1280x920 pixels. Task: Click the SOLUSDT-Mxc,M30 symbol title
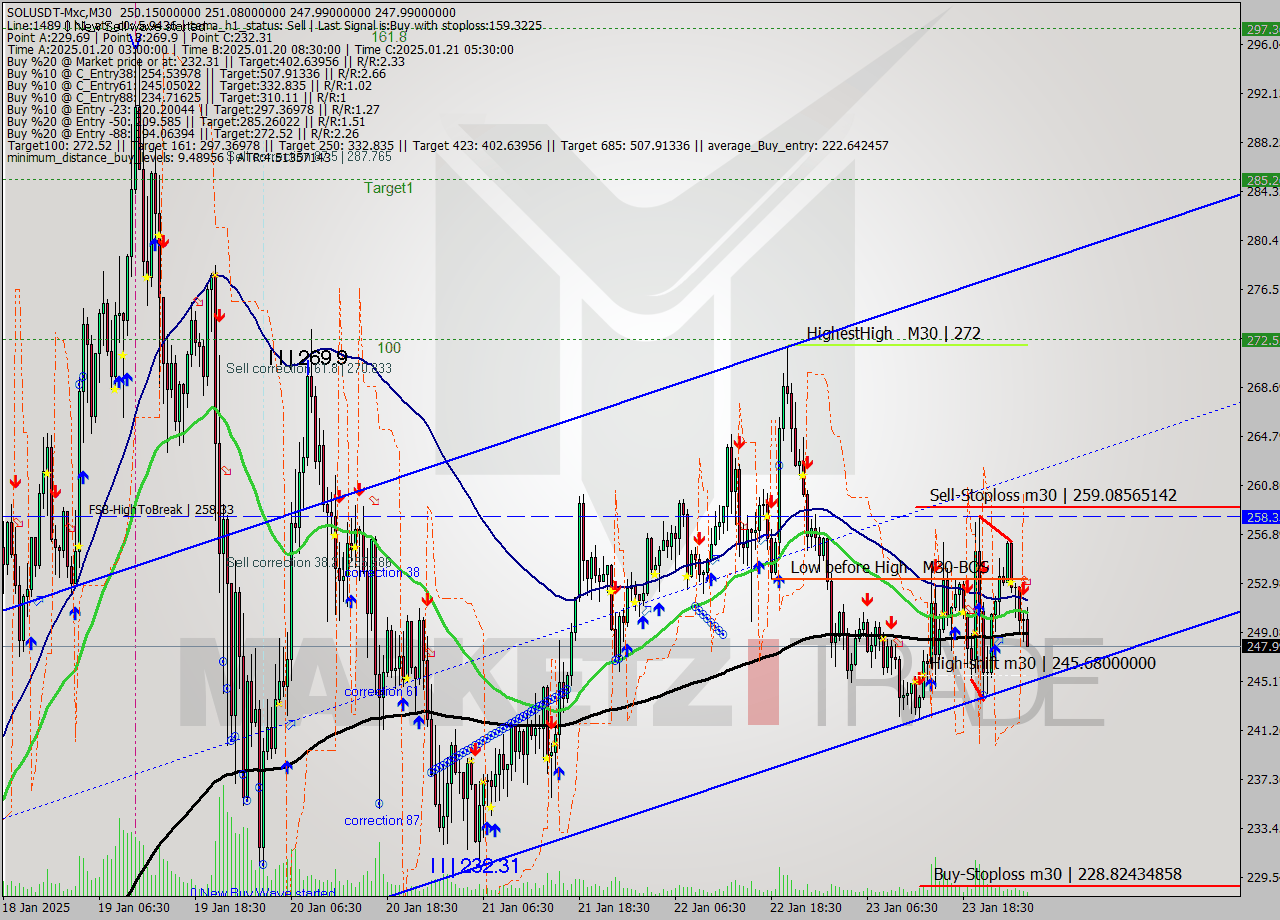point(58,11)
